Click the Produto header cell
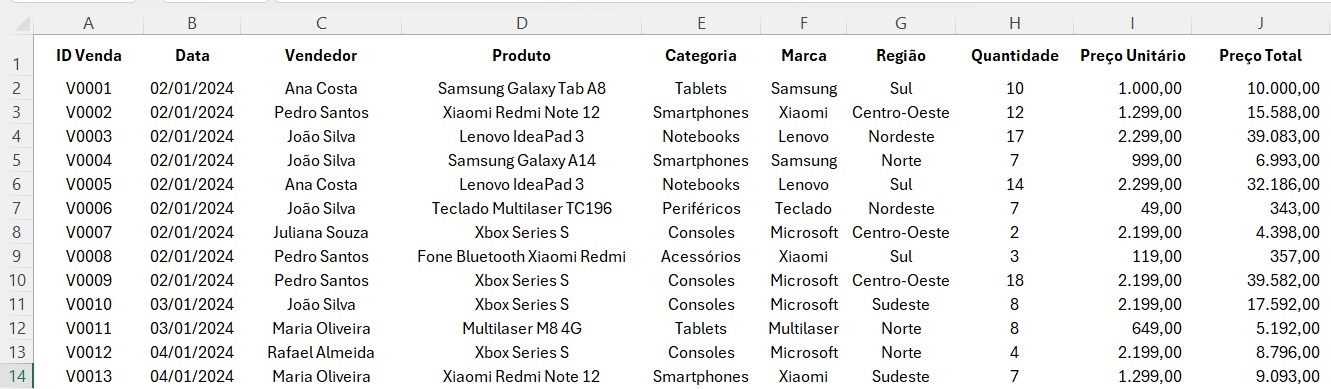The width and height of the screenshot is (1331, 389). (521, 56)
